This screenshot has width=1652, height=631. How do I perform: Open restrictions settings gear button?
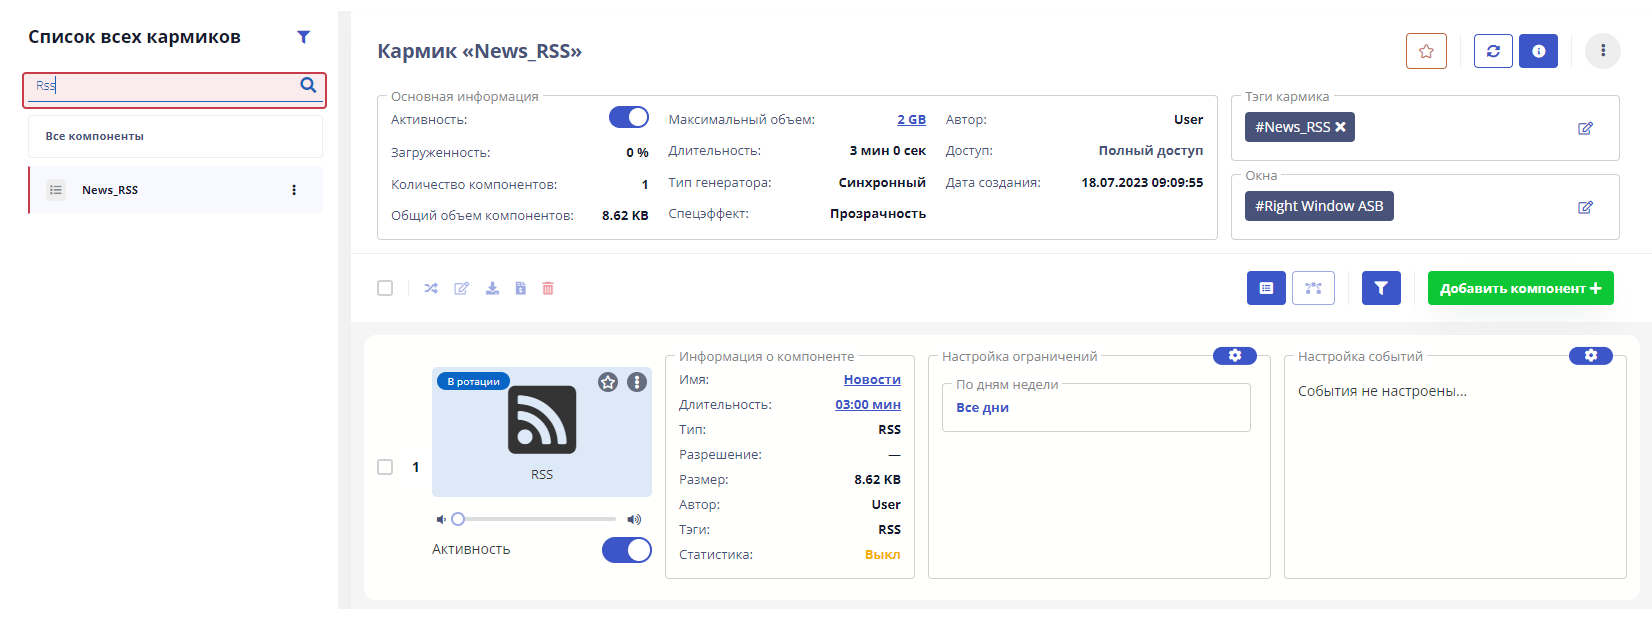[x=1234, y=356]
